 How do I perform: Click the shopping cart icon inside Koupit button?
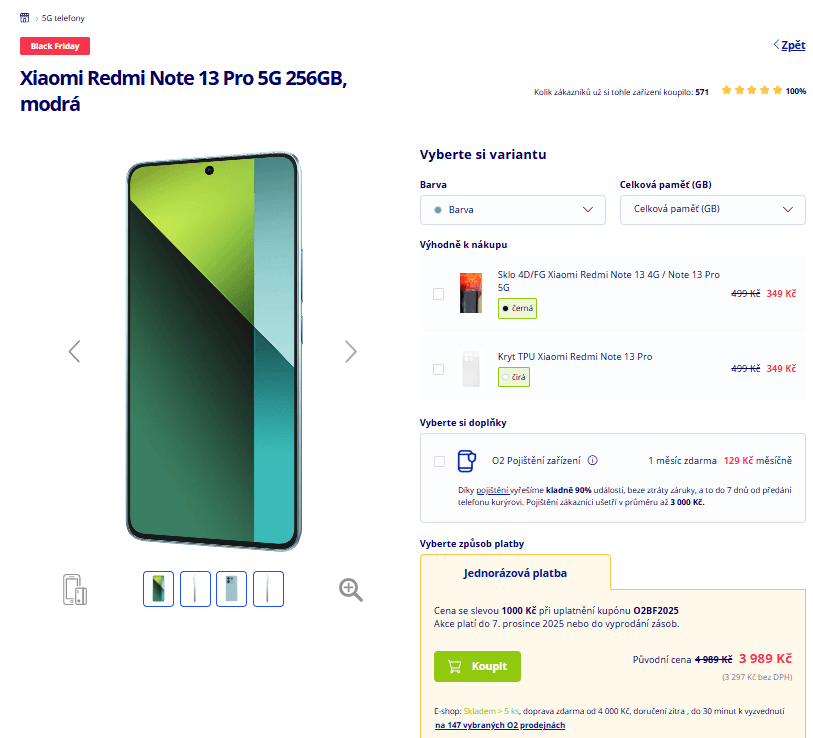click(456, 666)
